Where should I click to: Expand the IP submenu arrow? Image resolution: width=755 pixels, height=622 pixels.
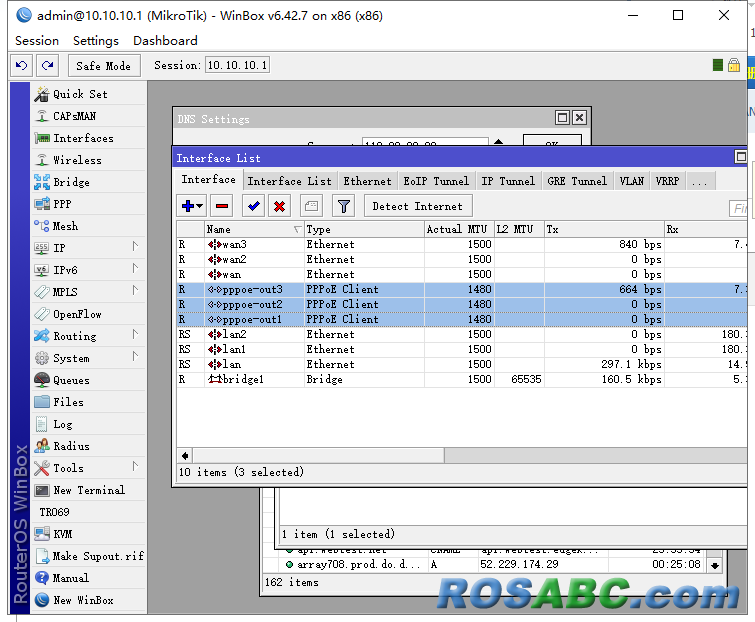click(135, 247)
